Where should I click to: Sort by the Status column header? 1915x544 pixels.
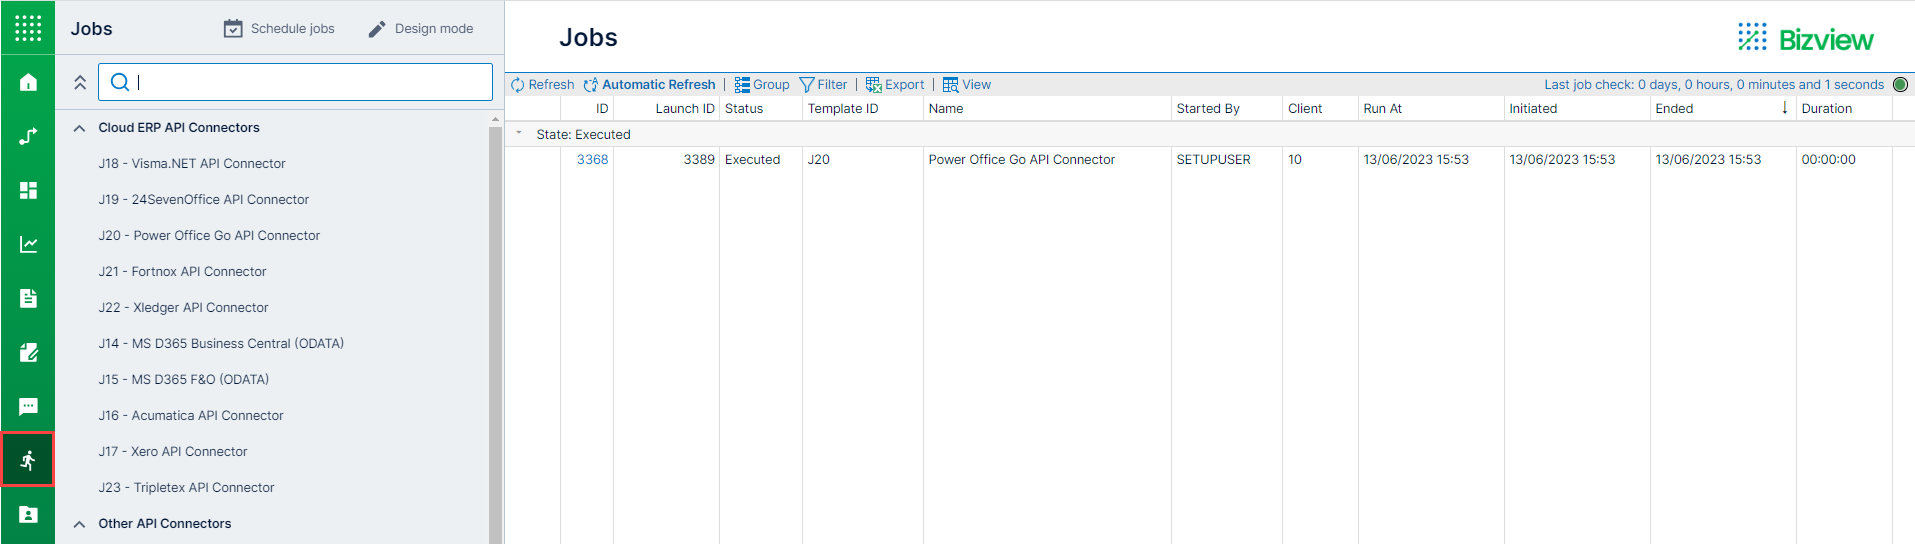point(761,109)
